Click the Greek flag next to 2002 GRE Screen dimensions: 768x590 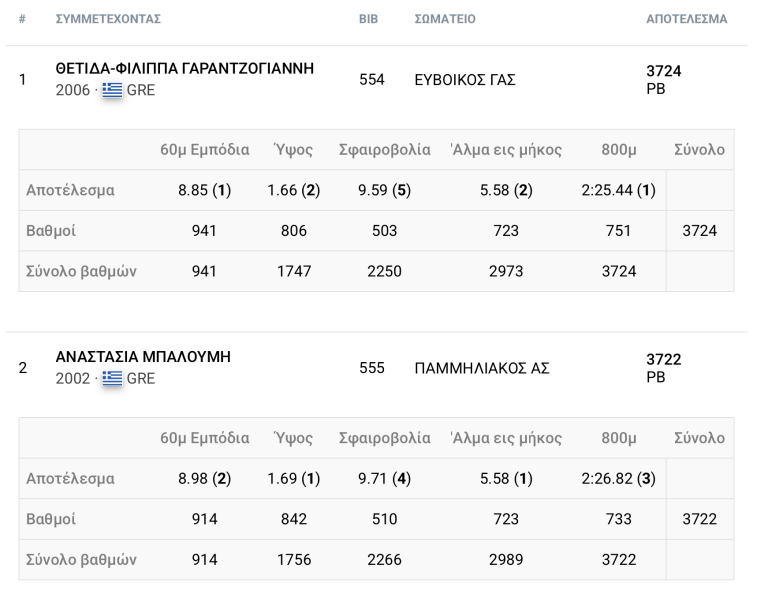(112, 378)
